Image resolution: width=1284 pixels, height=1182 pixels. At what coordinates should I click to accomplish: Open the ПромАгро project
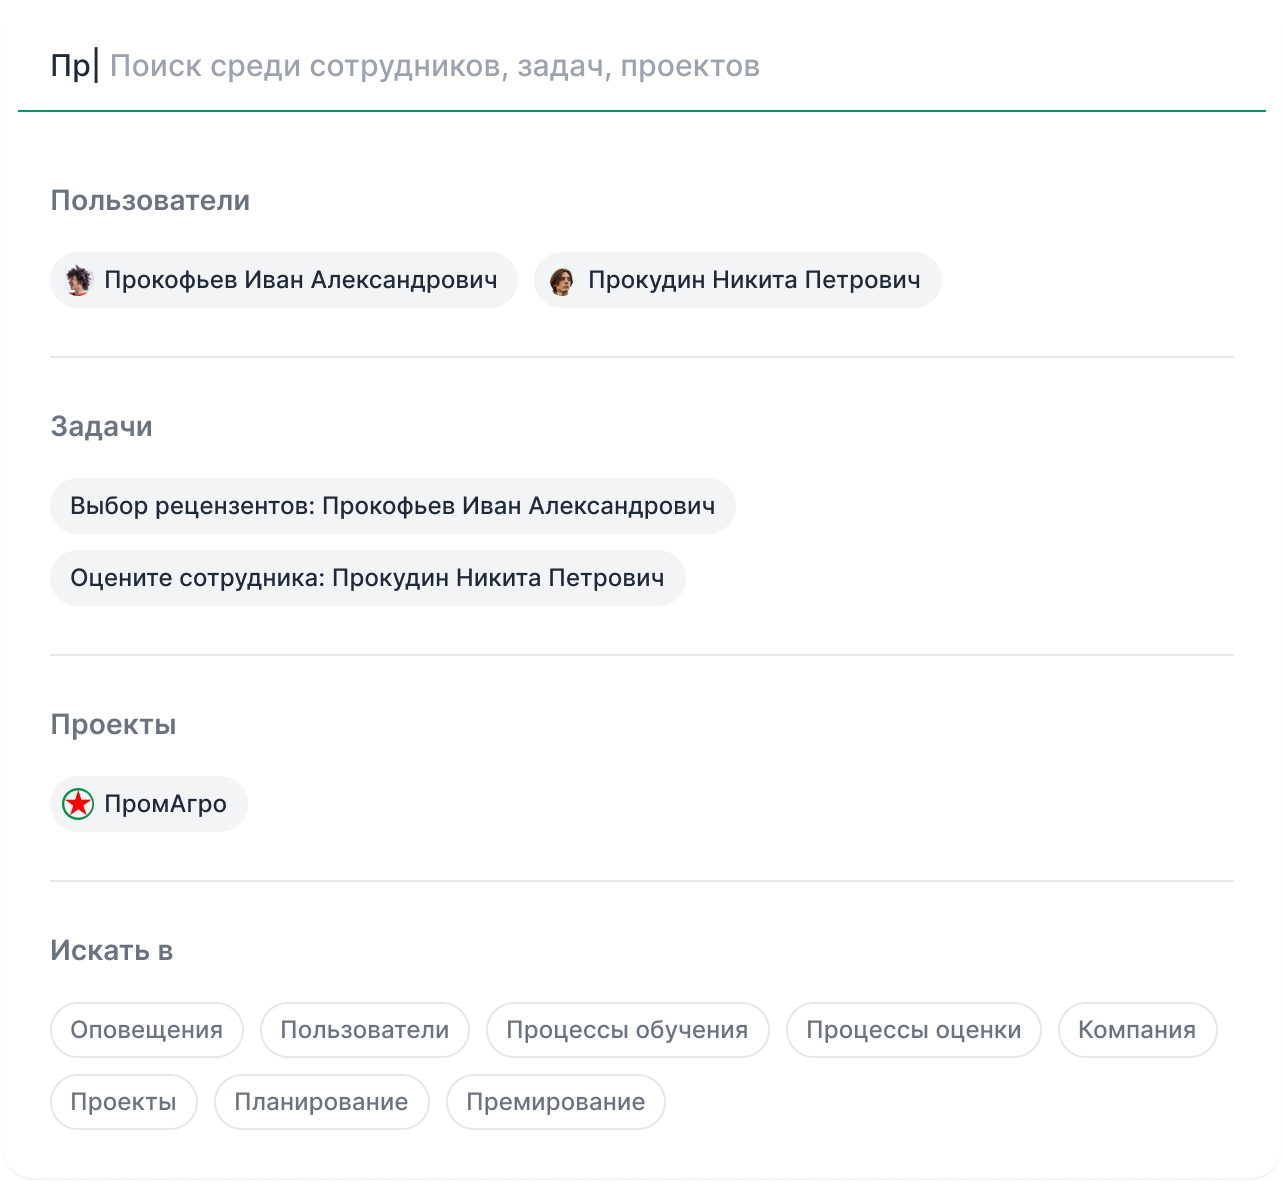[165, 804]
